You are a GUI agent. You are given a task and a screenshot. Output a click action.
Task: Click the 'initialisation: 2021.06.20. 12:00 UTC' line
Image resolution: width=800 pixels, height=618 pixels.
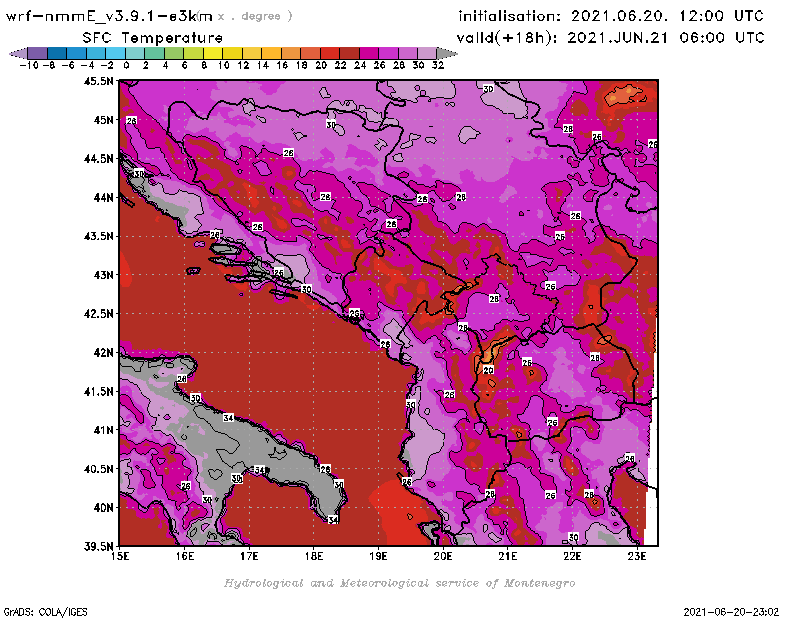611,16
